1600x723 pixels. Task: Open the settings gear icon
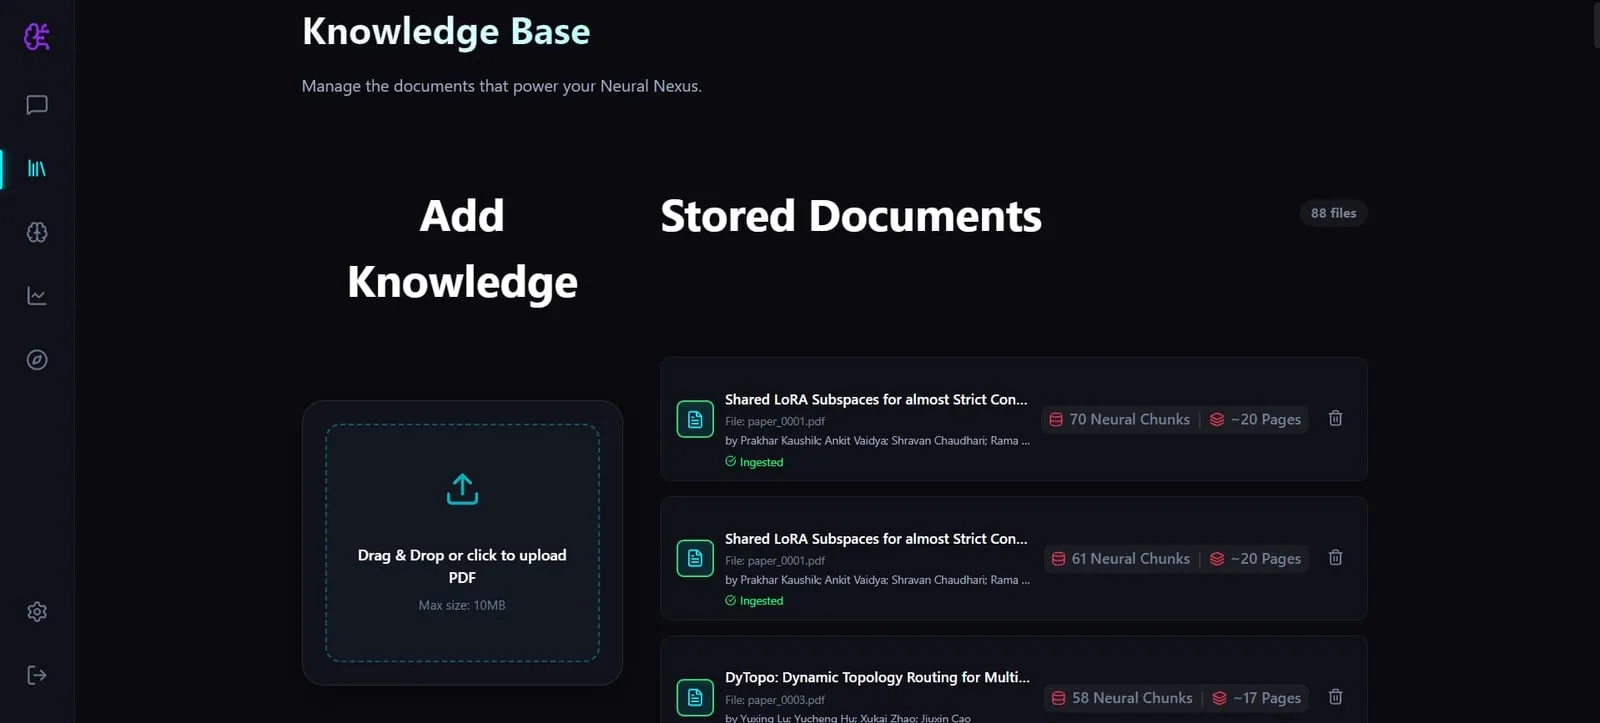point(37,612)
